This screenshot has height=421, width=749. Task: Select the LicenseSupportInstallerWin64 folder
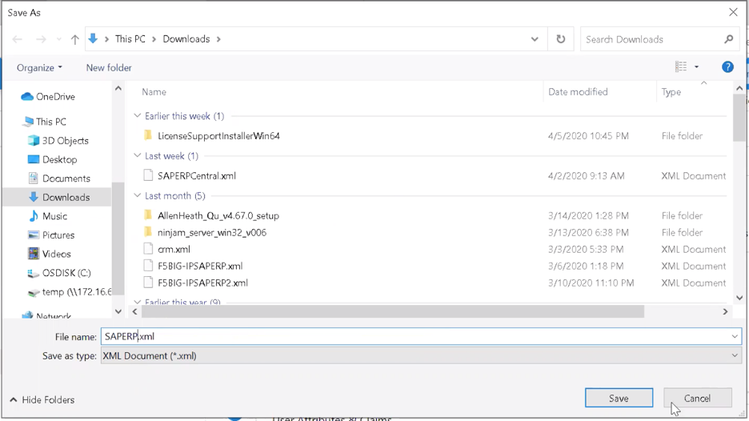coord(218,136)
